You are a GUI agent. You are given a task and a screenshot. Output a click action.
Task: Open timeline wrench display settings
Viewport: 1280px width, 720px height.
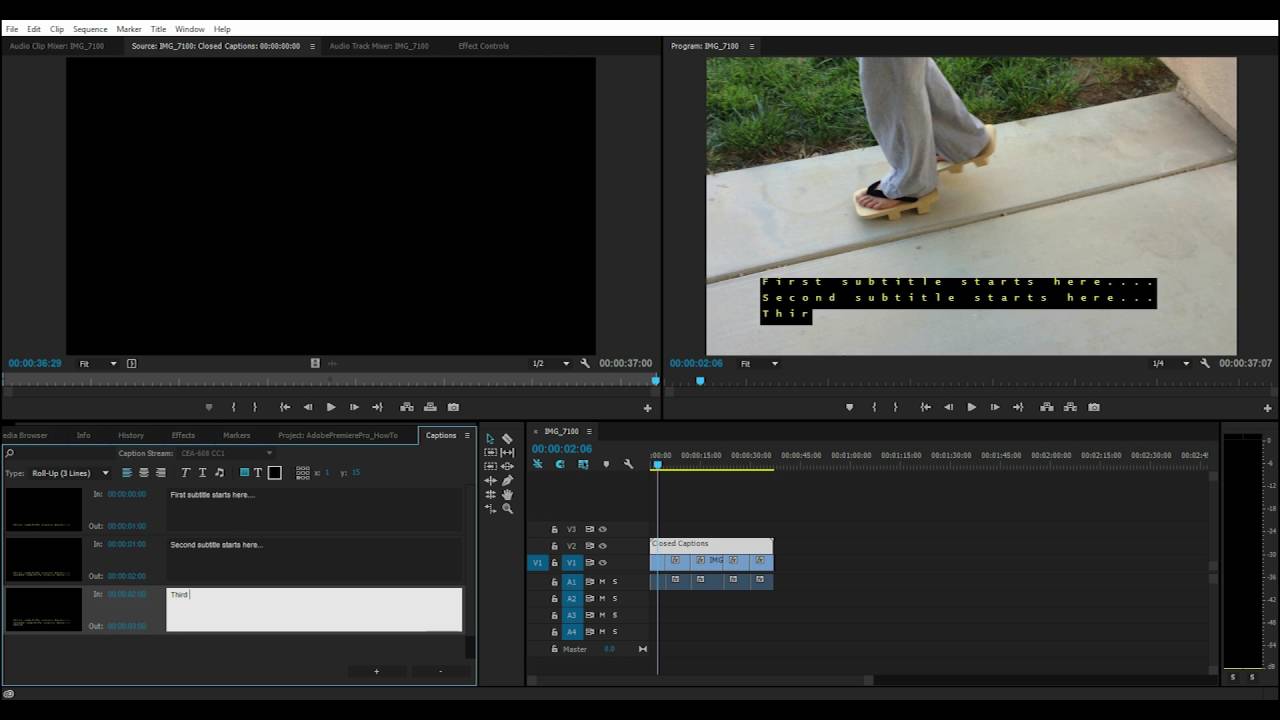click(x=628, y=464)
